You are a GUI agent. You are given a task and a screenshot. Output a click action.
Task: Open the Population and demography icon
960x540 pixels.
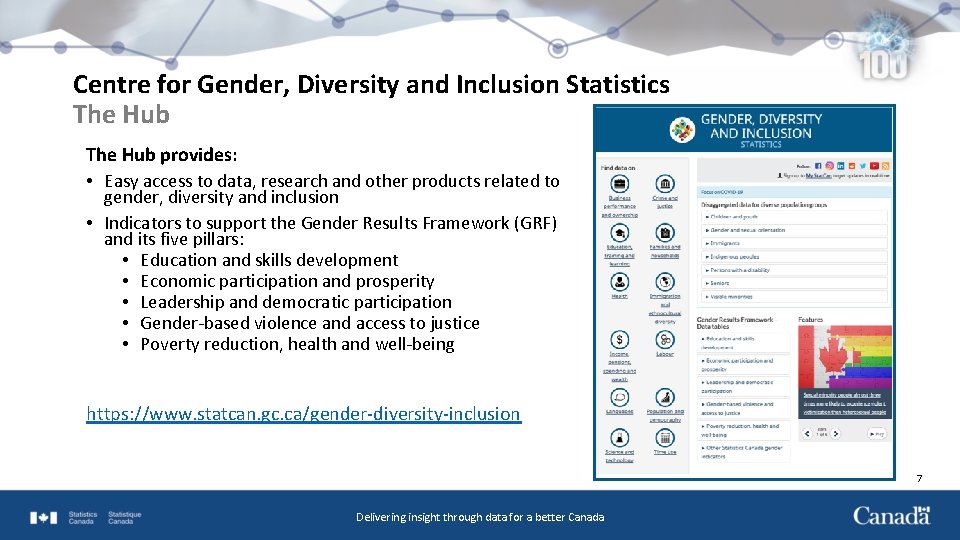[665, 397]
